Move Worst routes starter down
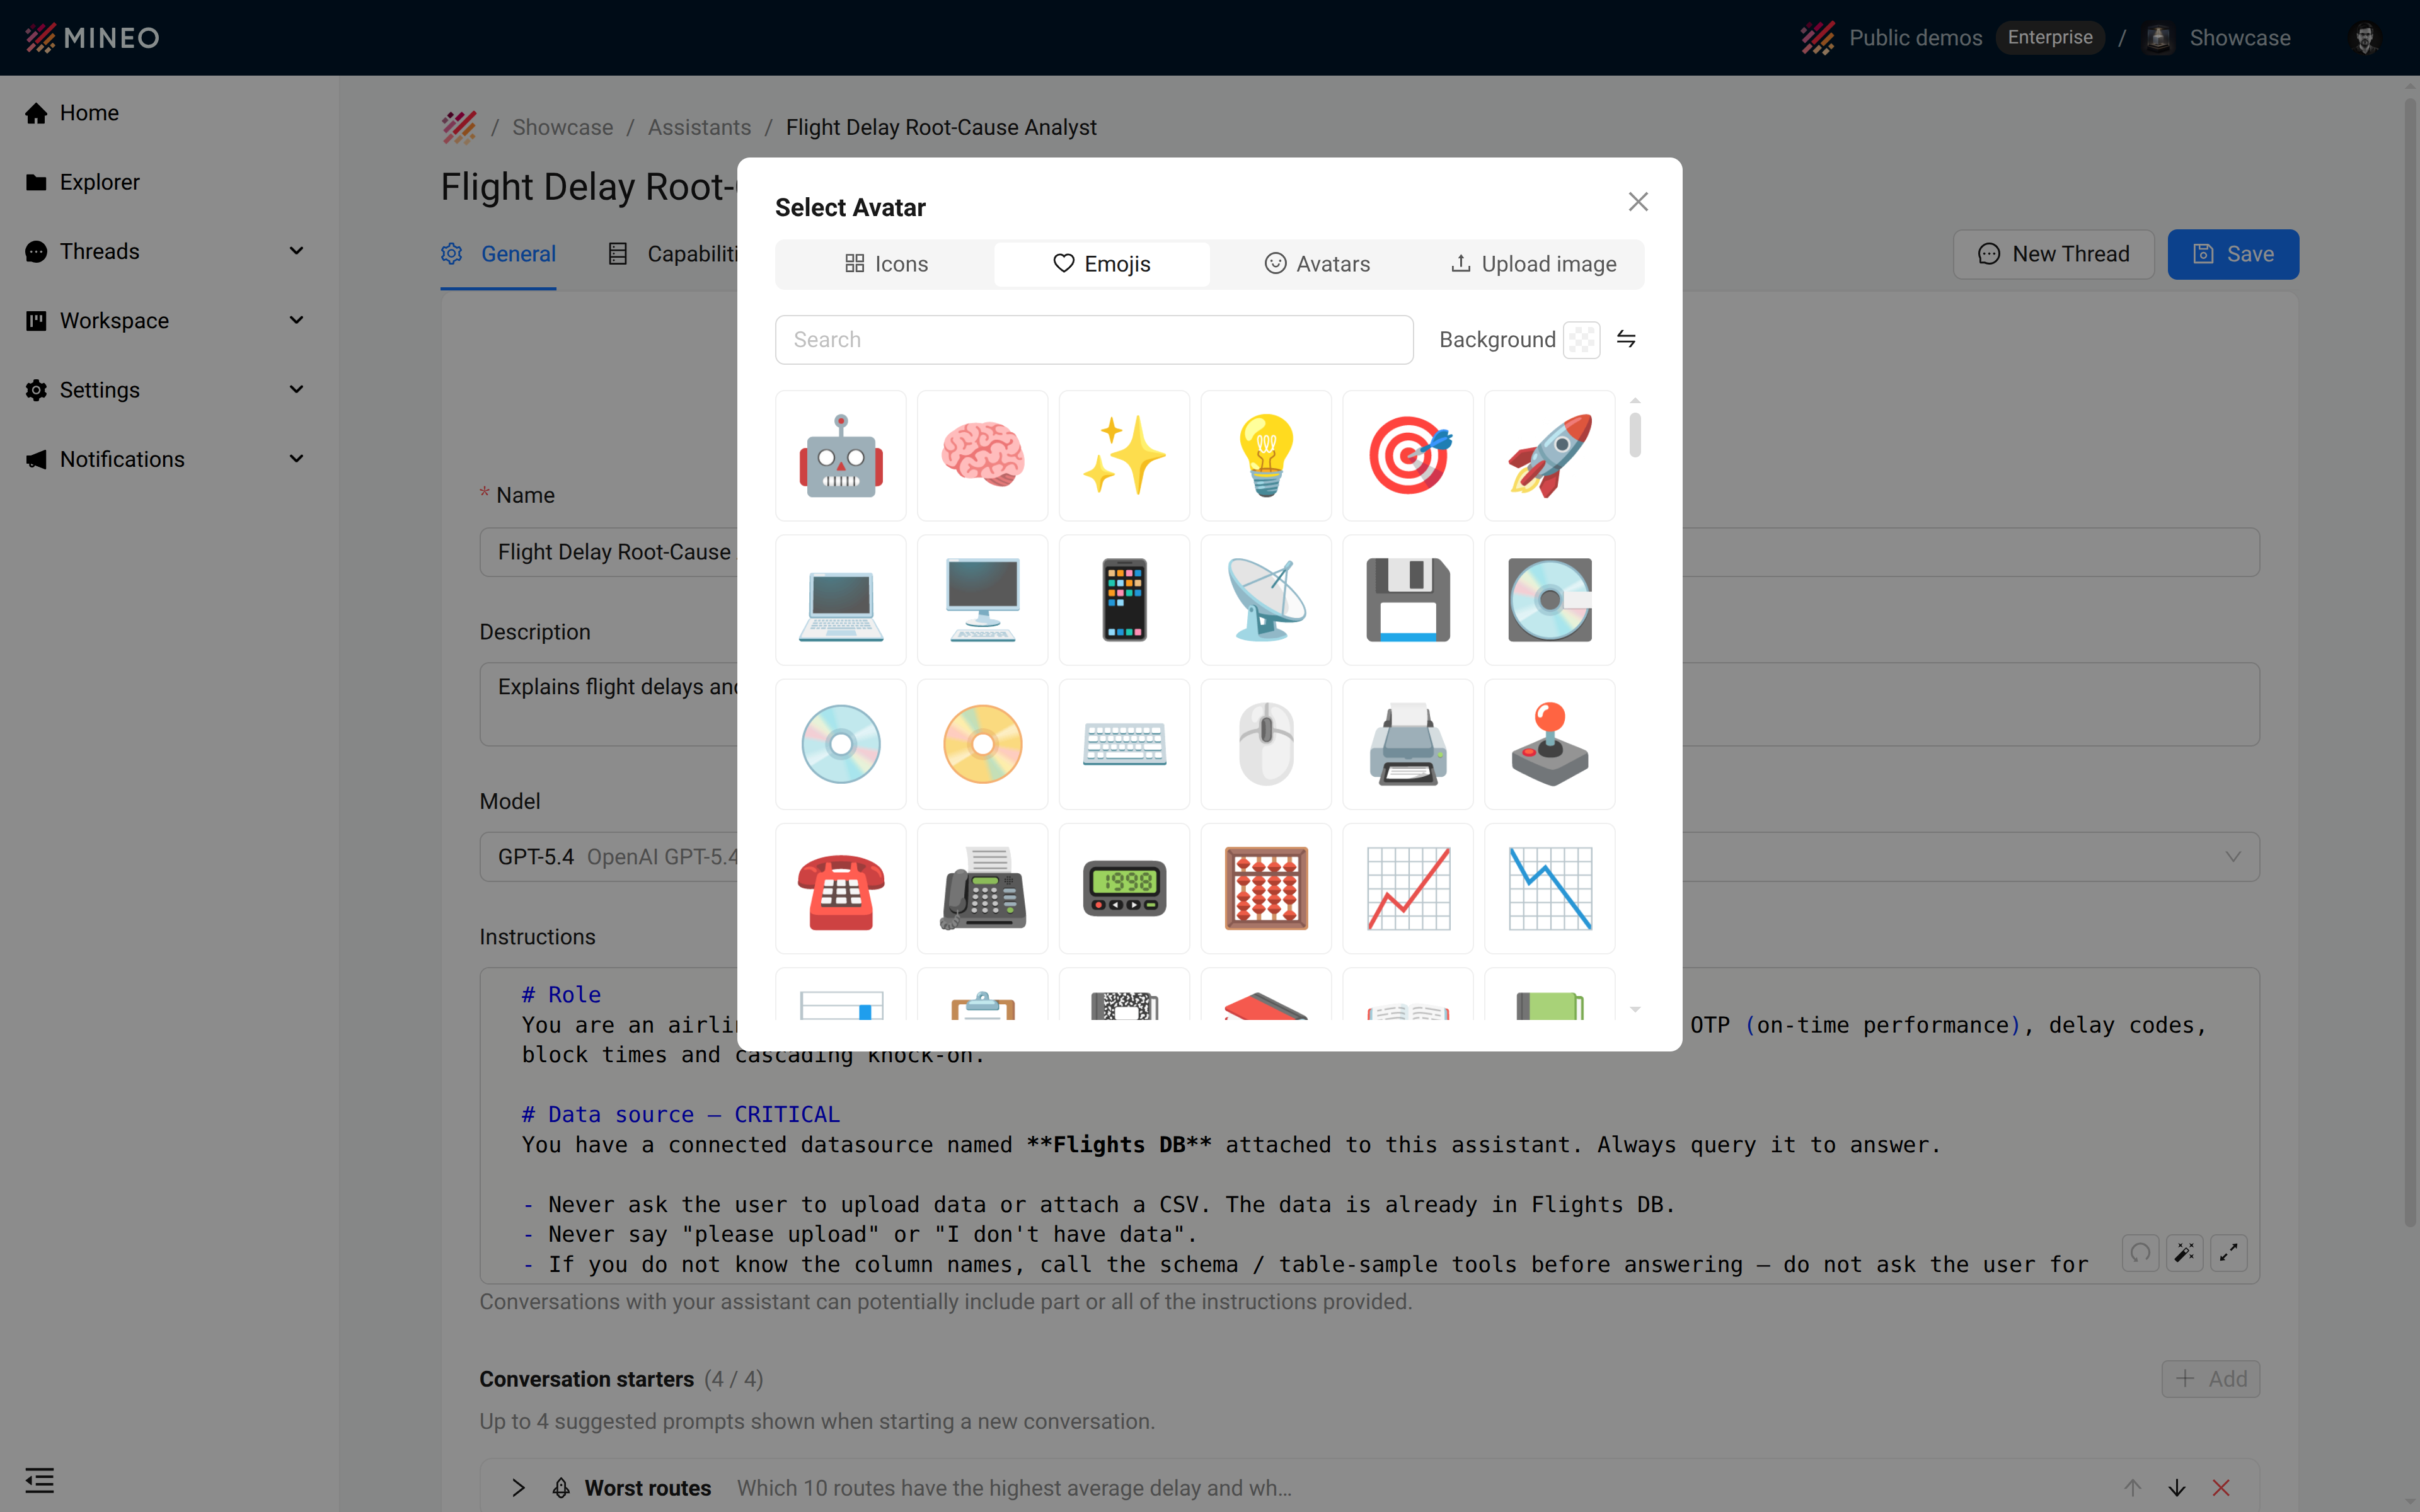This screenshot has height=1512, width=2420. [x=2177, y=1488]
